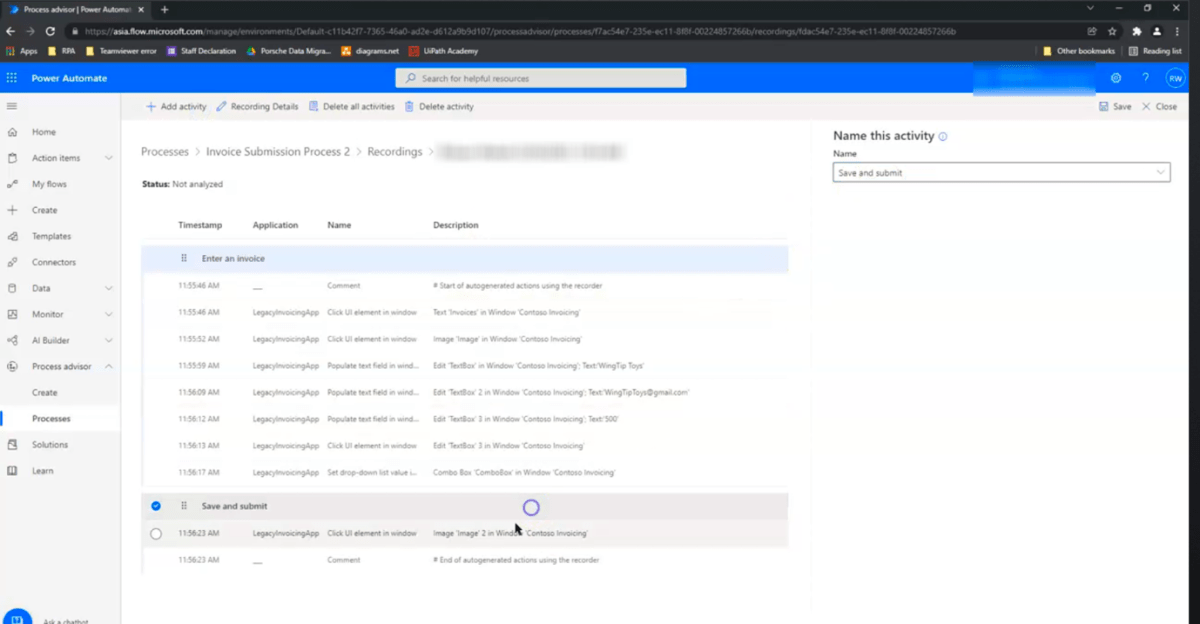
Task: Select the End of autogenerated actions comment
Action: tap(465, 560)
